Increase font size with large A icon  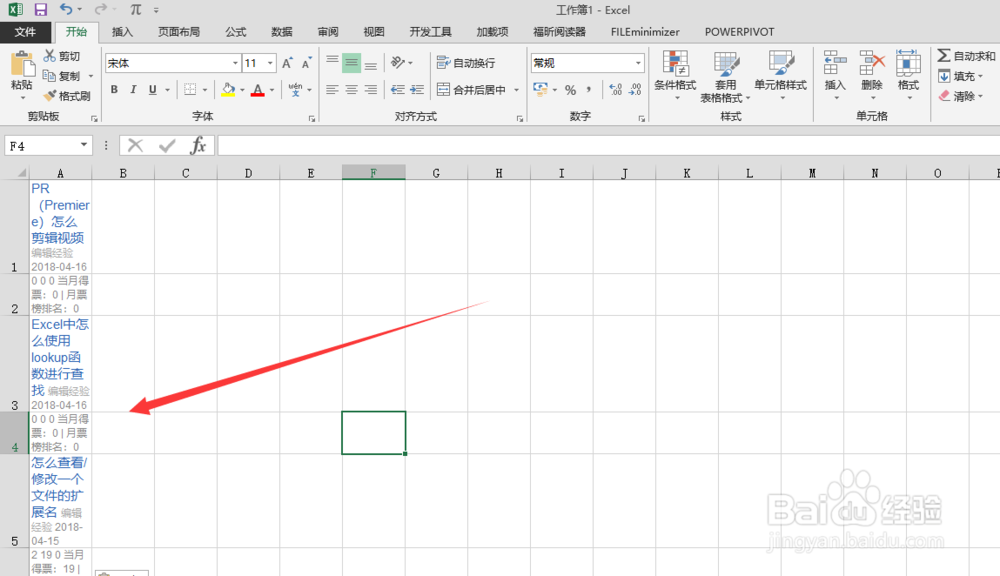click(287, 63)
